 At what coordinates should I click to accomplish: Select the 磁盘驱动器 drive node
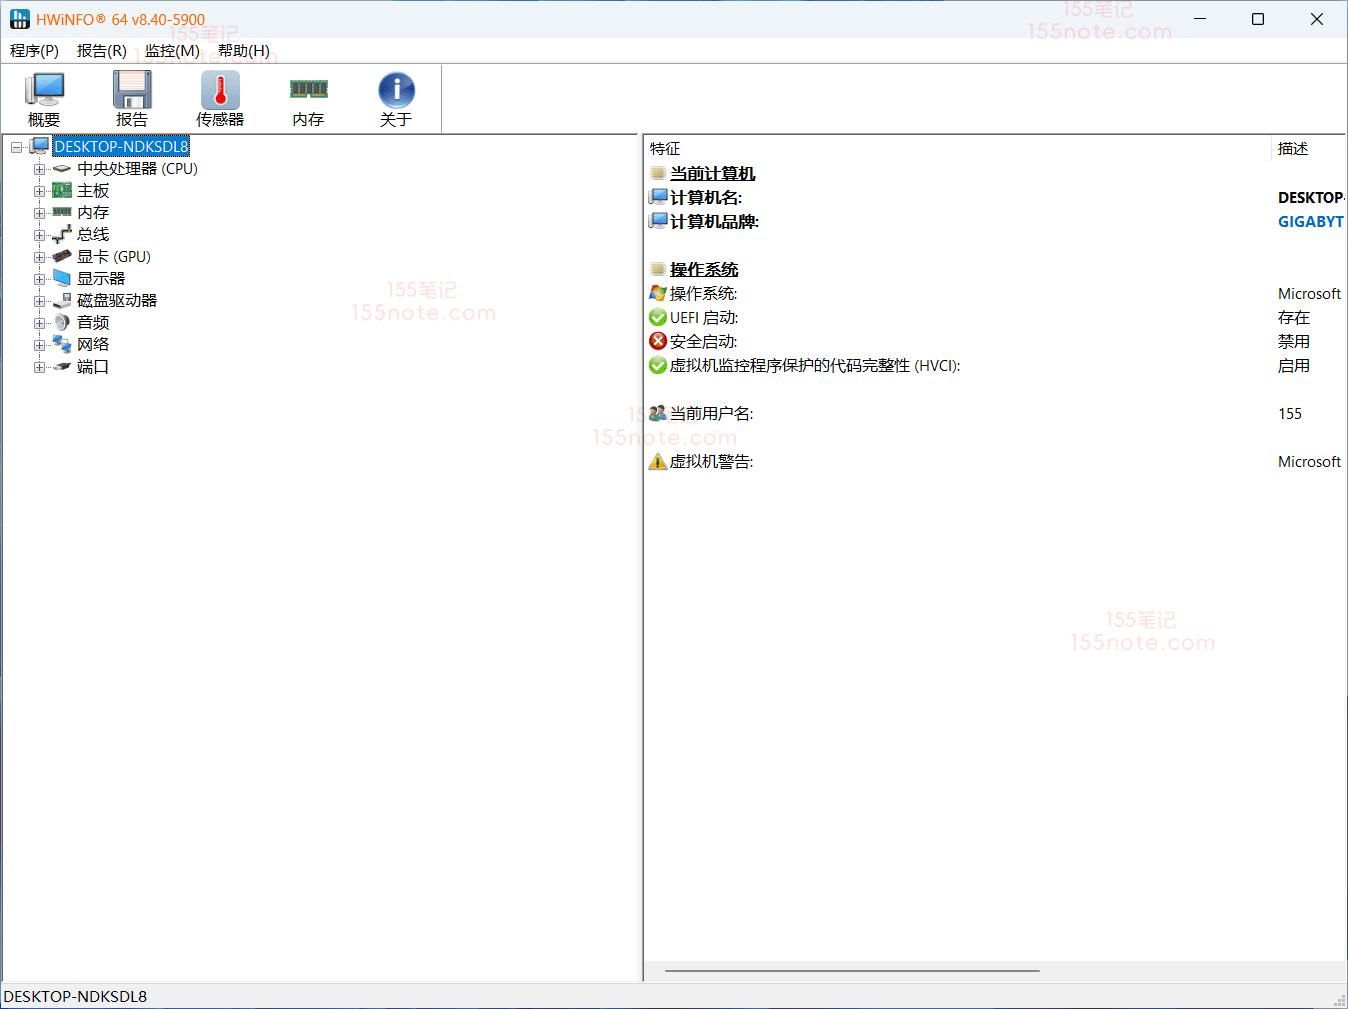tap(116, 301)
